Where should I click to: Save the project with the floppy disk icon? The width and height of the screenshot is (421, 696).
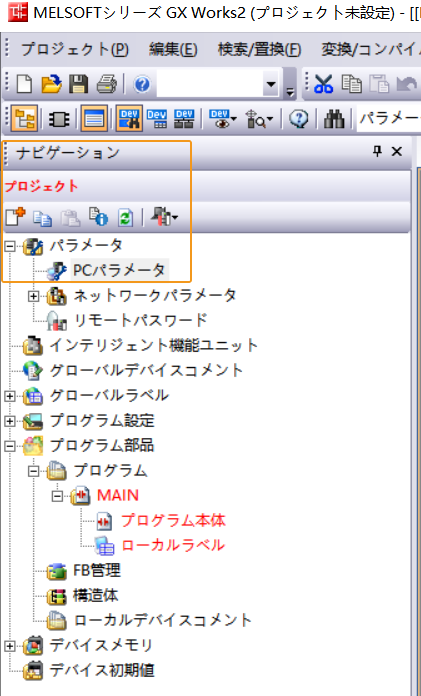(x=79, y=83)
